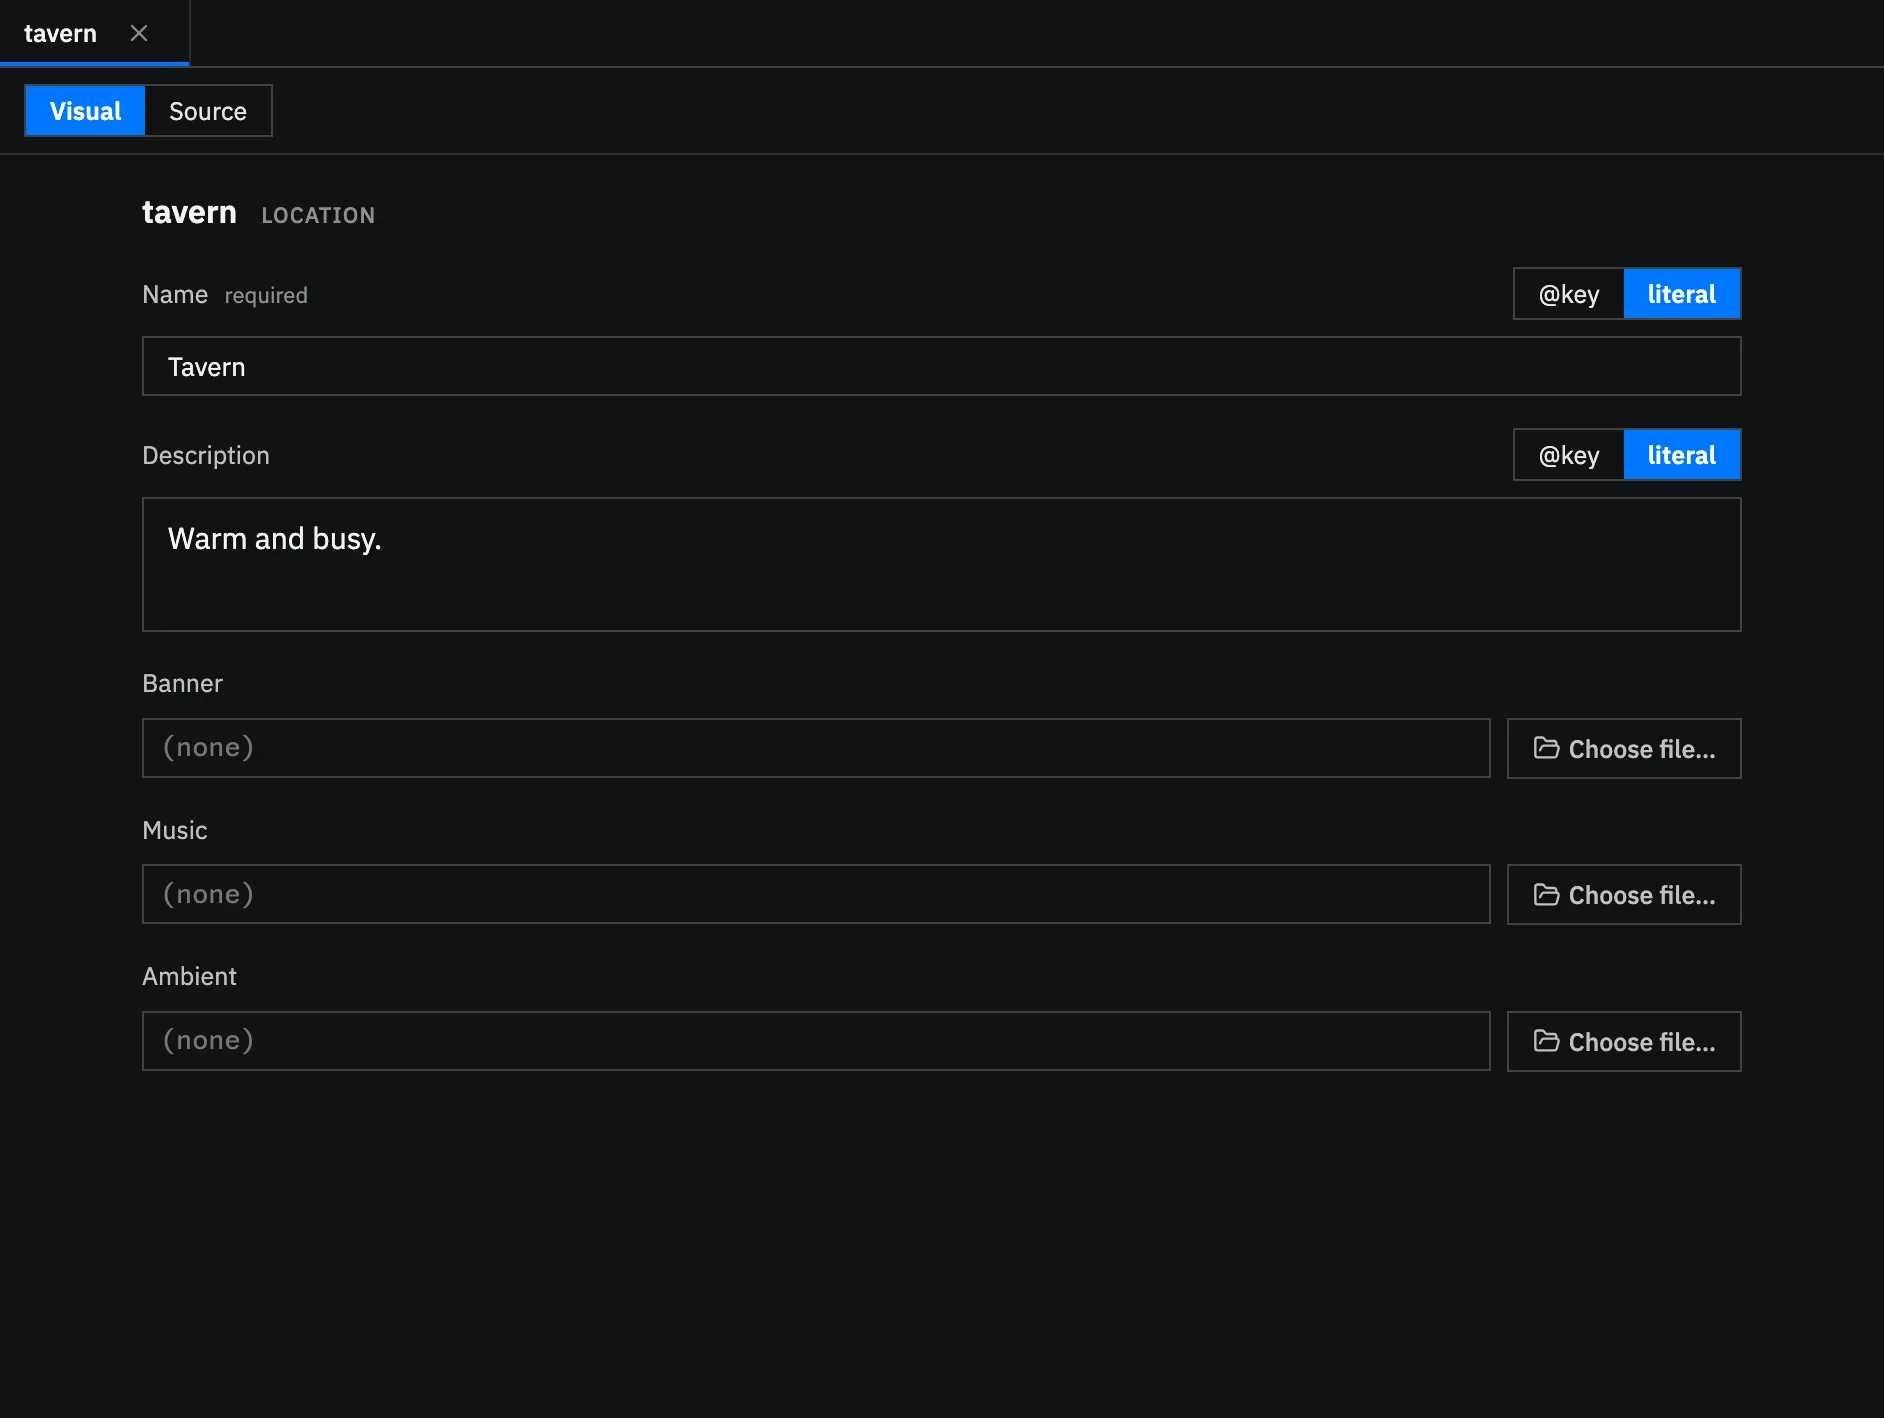Close the tavern tab
Screen dimensions: 1884x1418
[139, 33]
